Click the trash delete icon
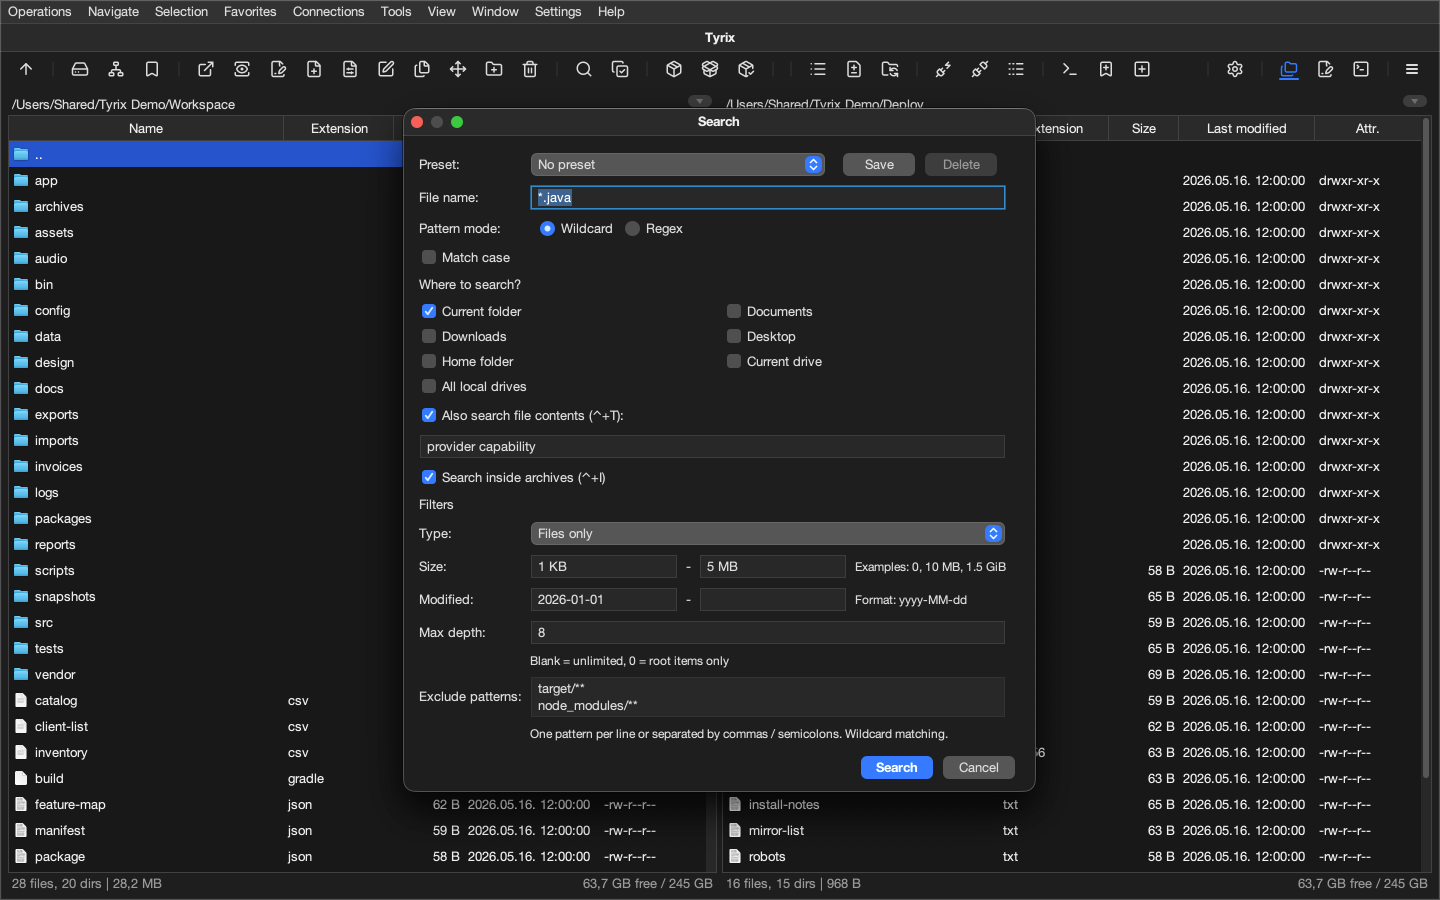Screen dimensions: 1440x900 (530, 69)
